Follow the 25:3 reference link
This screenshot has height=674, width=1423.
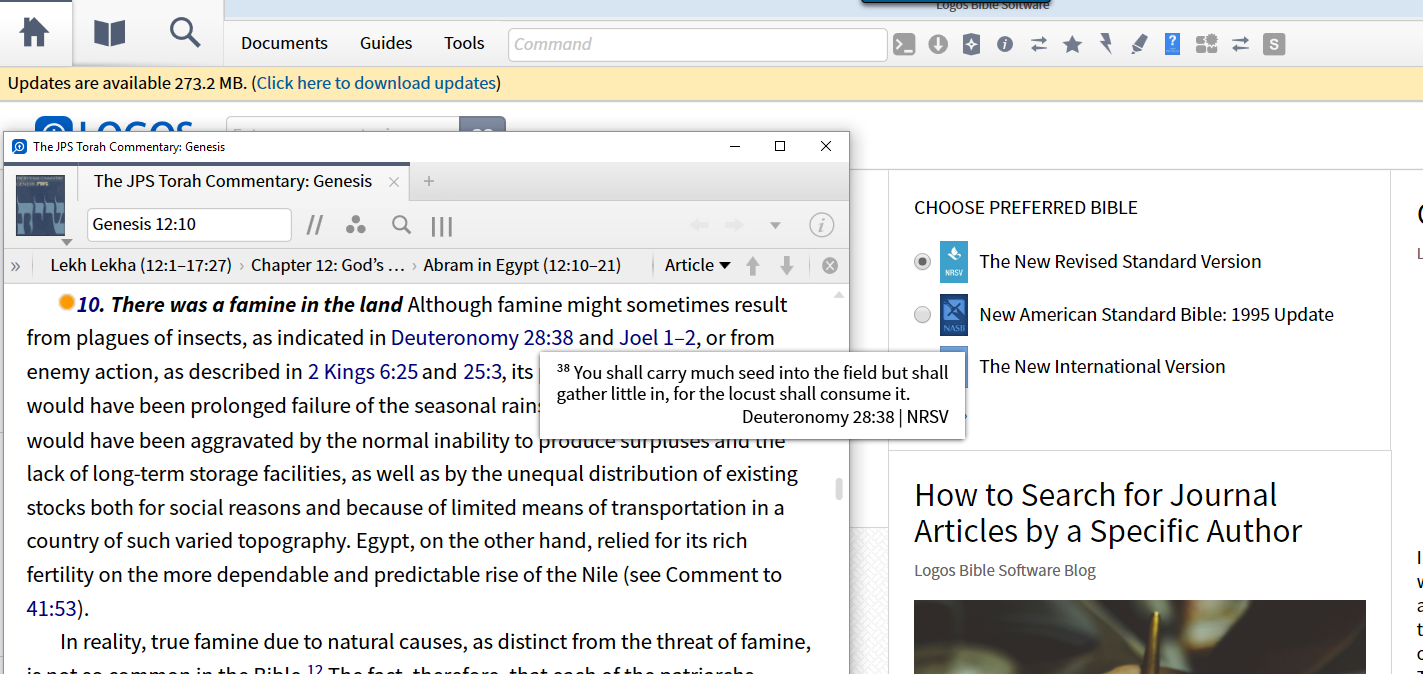tap(482, 372)
